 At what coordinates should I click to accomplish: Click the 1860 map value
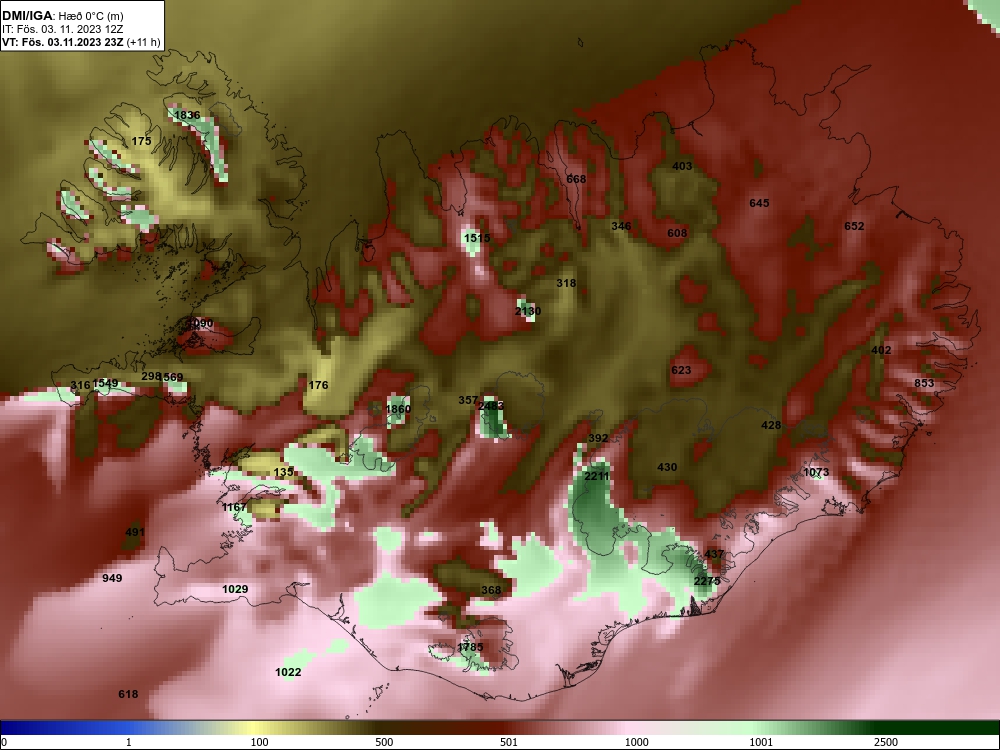399,409
